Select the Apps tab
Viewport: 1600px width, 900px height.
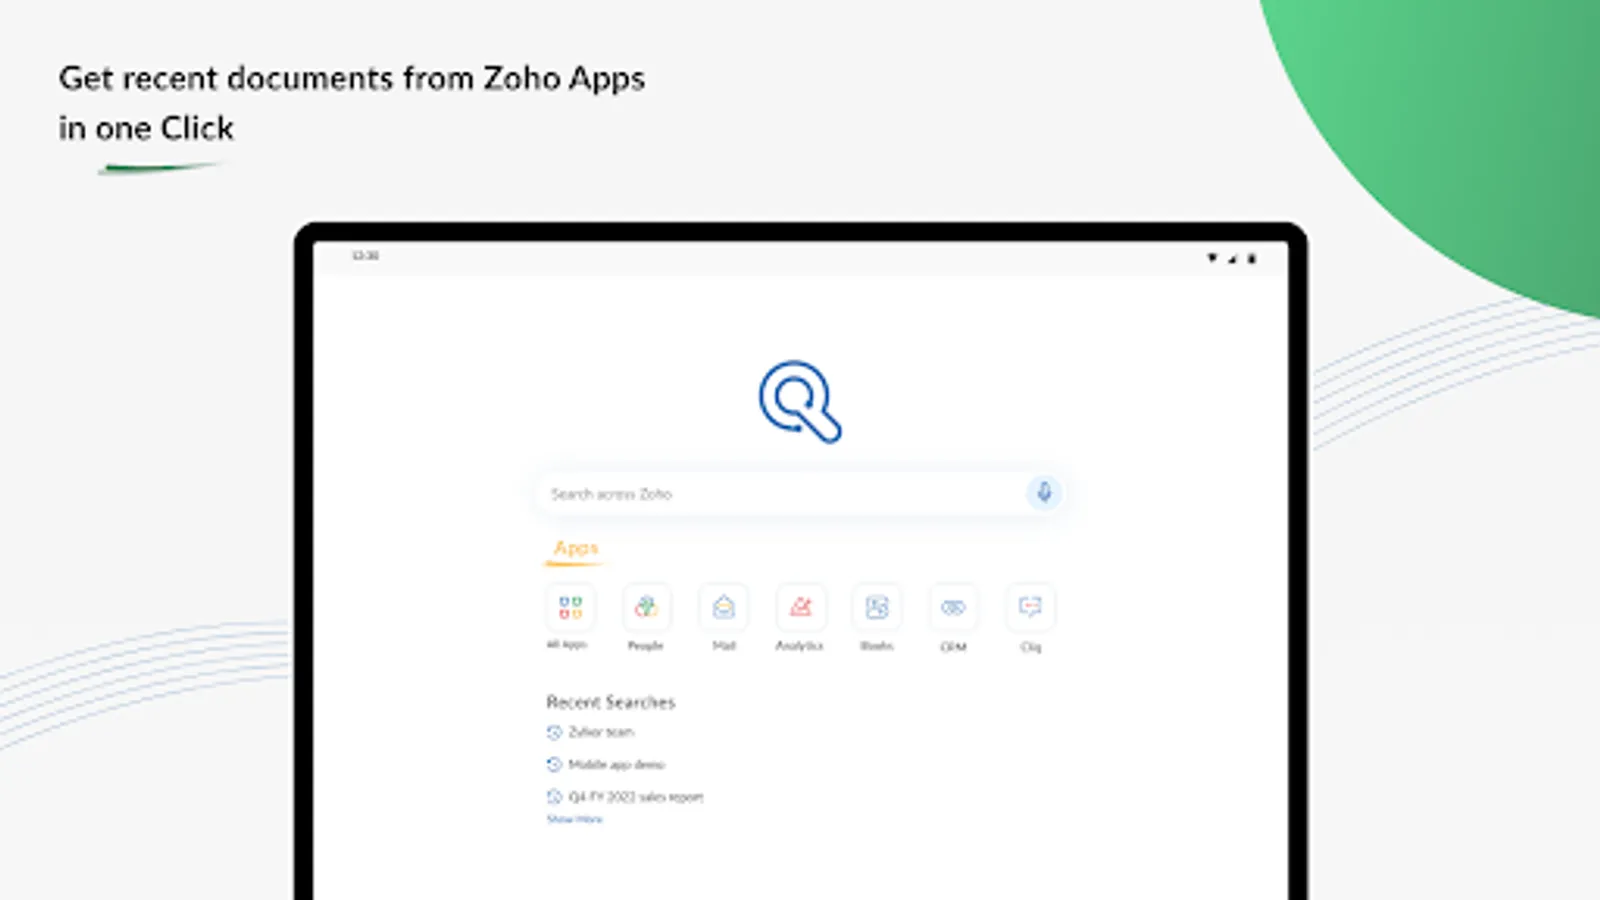pos(576,548)
